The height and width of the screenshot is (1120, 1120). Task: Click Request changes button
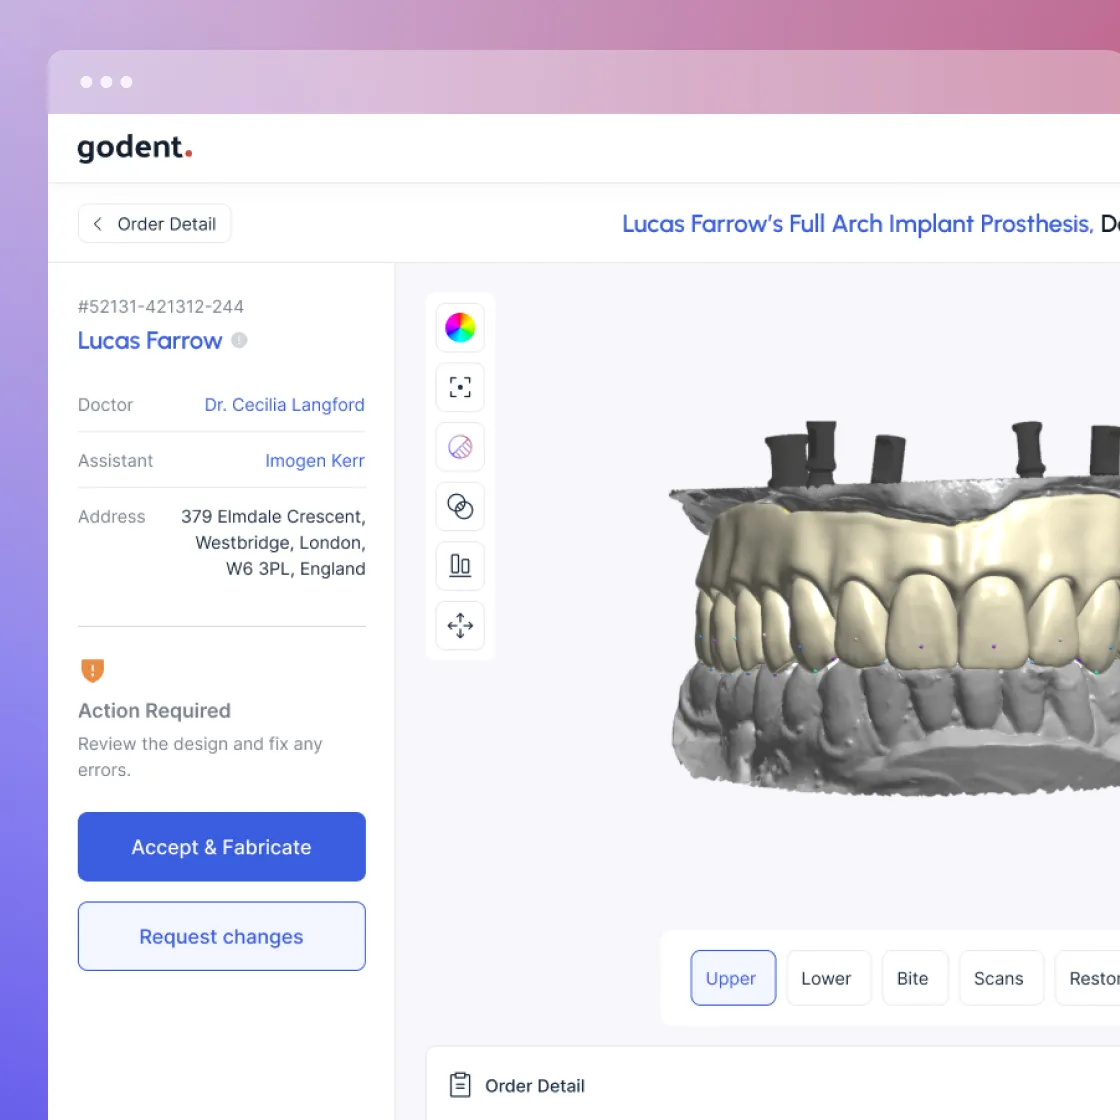point(221,936)
